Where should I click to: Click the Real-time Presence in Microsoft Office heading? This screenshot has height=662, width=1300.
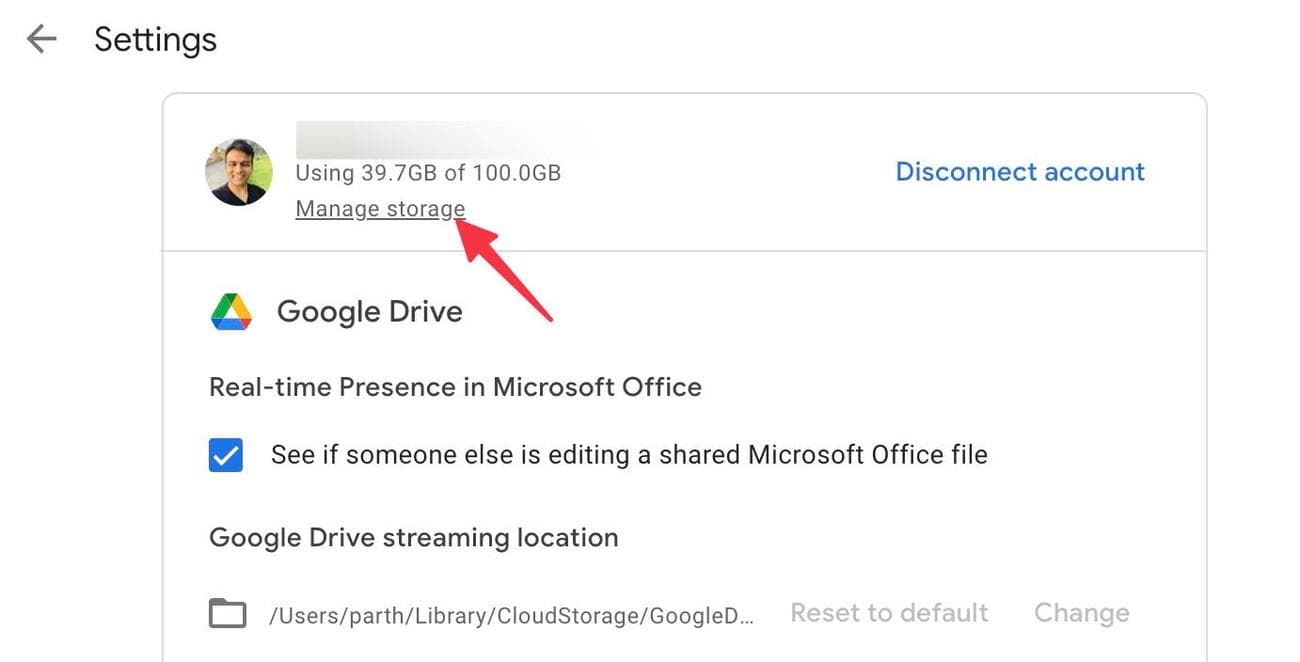click(x=455, y=386)
